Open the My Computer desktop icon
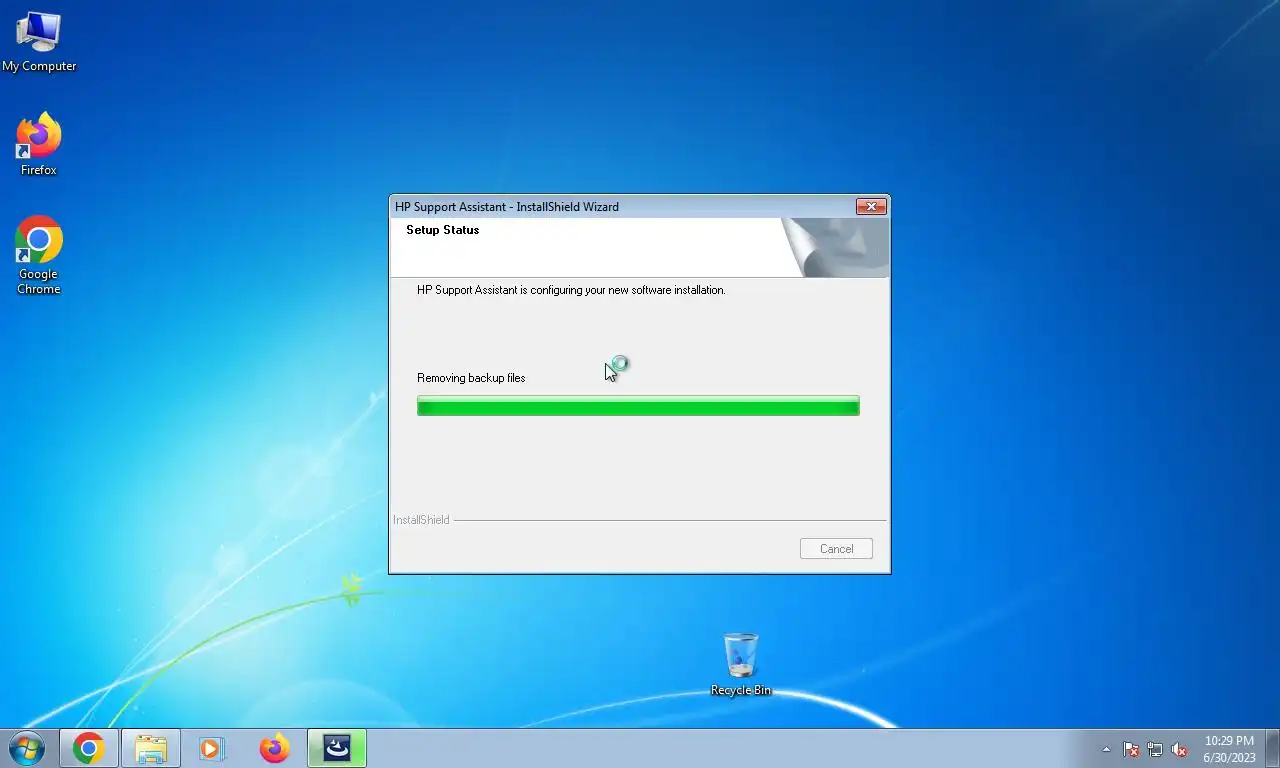1280x768 pixels. tap(39, 42)
